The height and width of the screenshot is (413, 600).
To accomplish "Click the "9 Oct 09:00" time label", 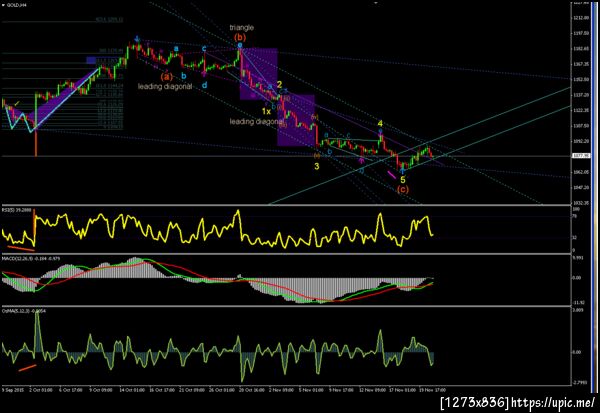I will coord(101,390).
